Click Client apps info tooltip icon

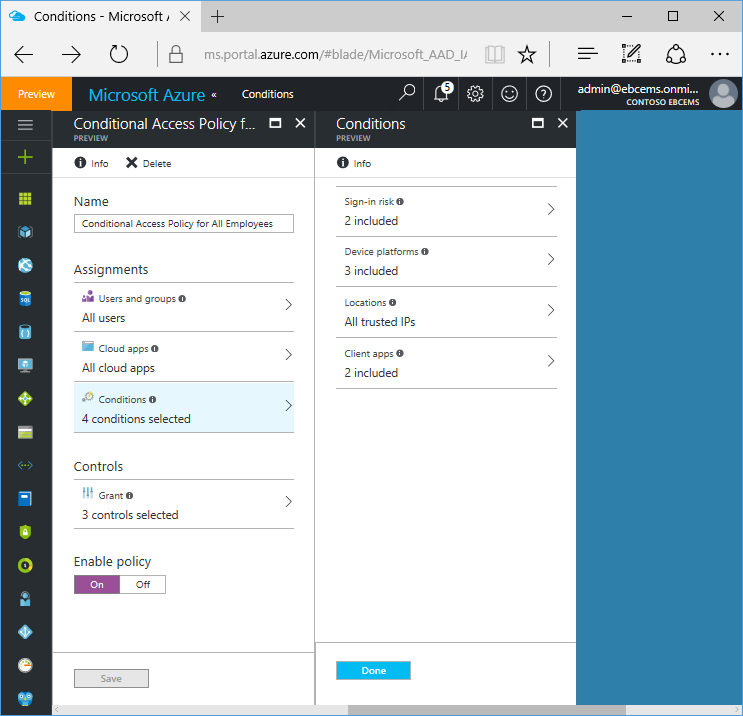[400, 353]
